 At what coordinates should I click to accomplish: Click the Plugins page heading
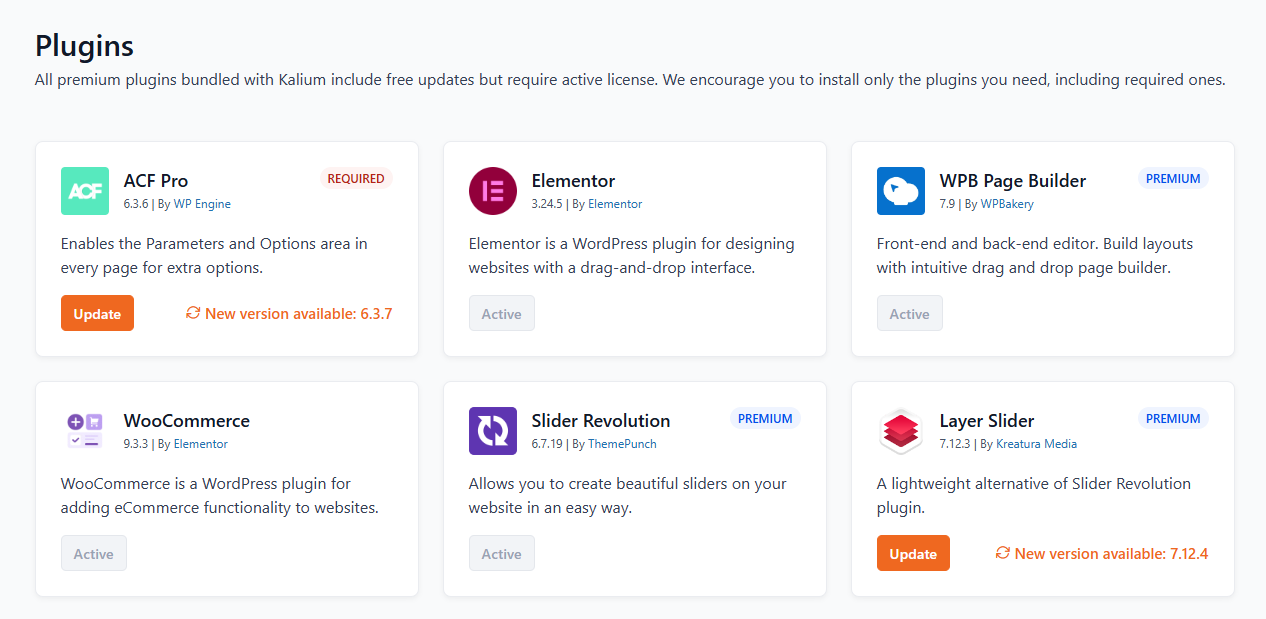coord(84,46)
